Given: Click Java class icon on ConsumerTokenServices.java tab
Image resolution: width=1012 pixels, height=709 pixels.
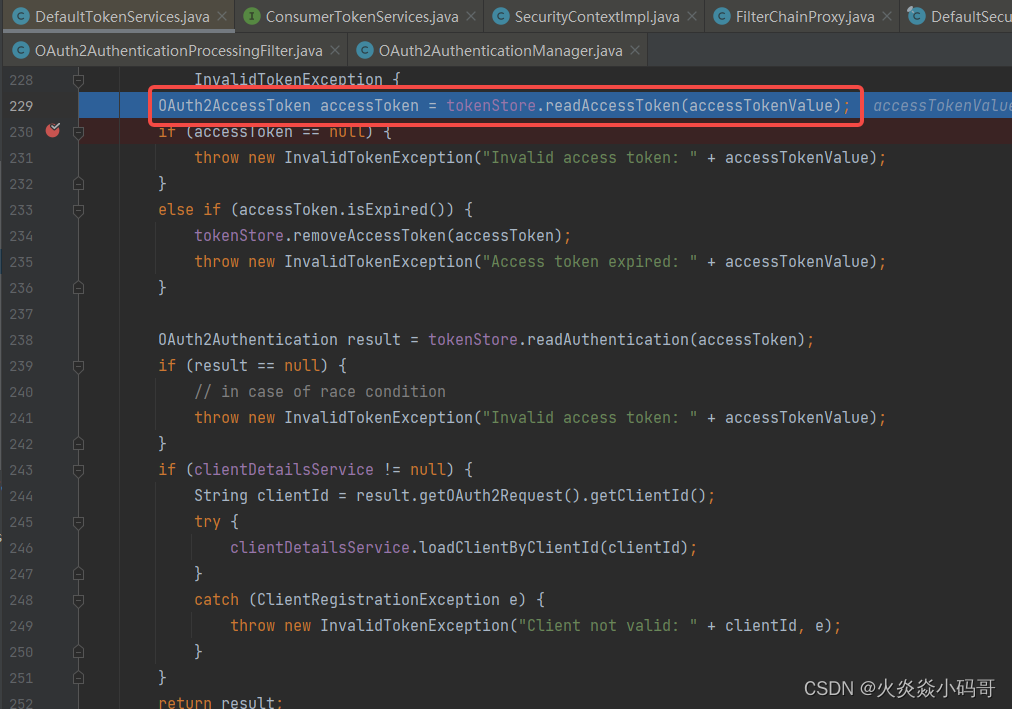Looking at the screenshot, I should coord(252,16).
